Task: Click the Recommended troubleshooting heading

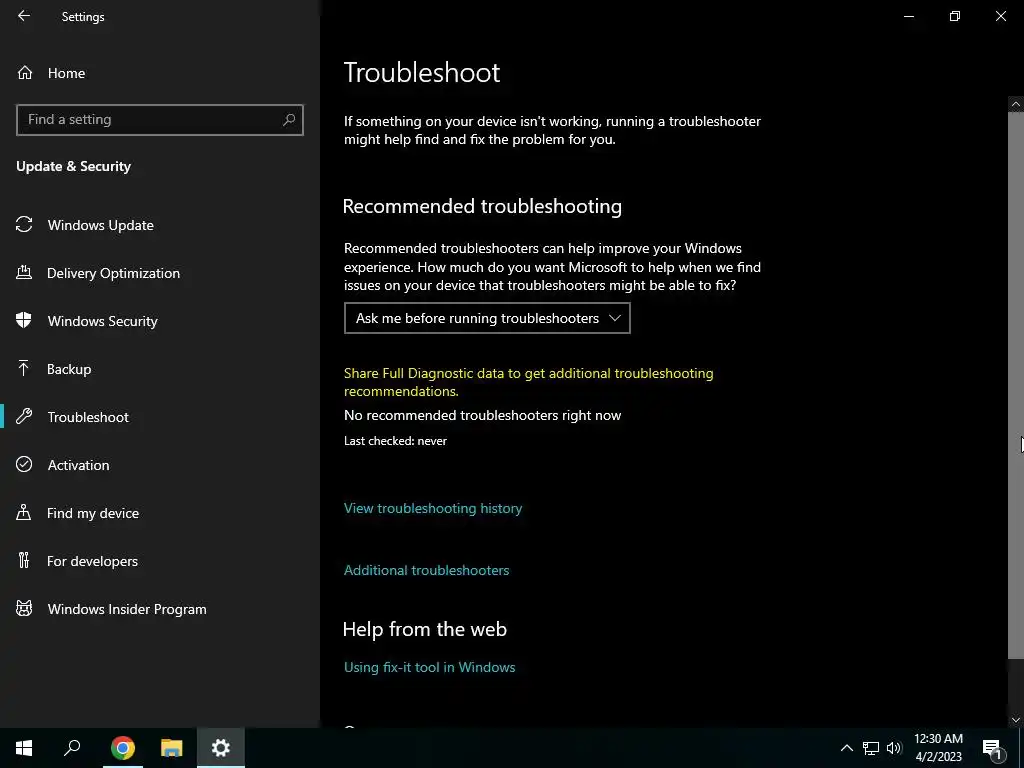Action: tap(482, 206)
